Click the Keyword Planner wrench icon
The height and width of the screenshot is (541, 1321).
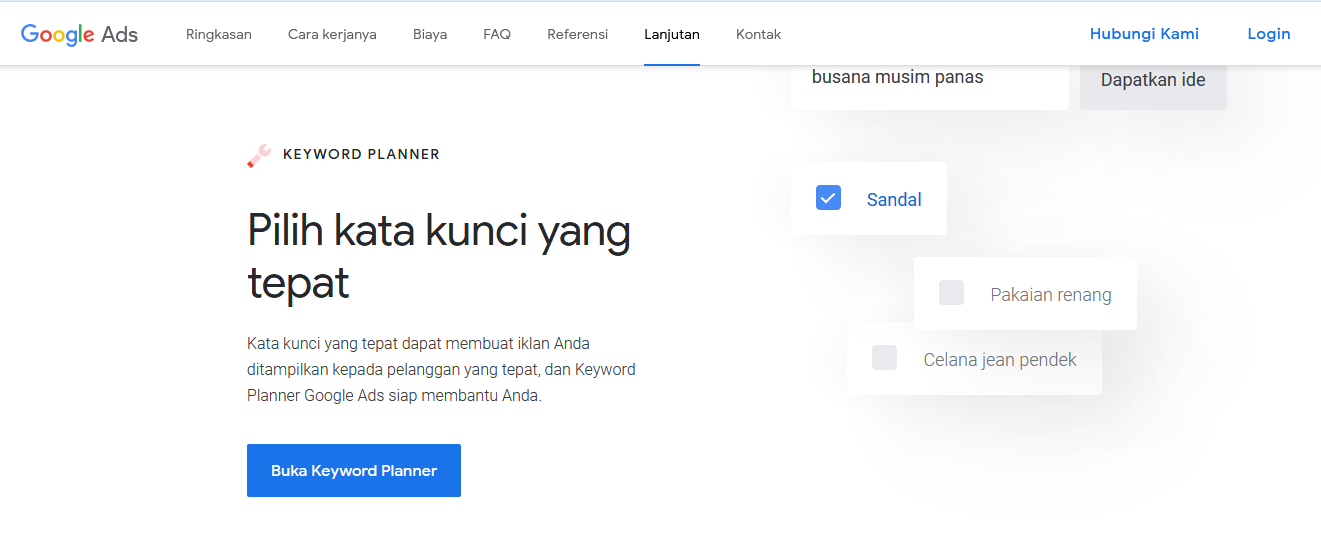[259, 156]
